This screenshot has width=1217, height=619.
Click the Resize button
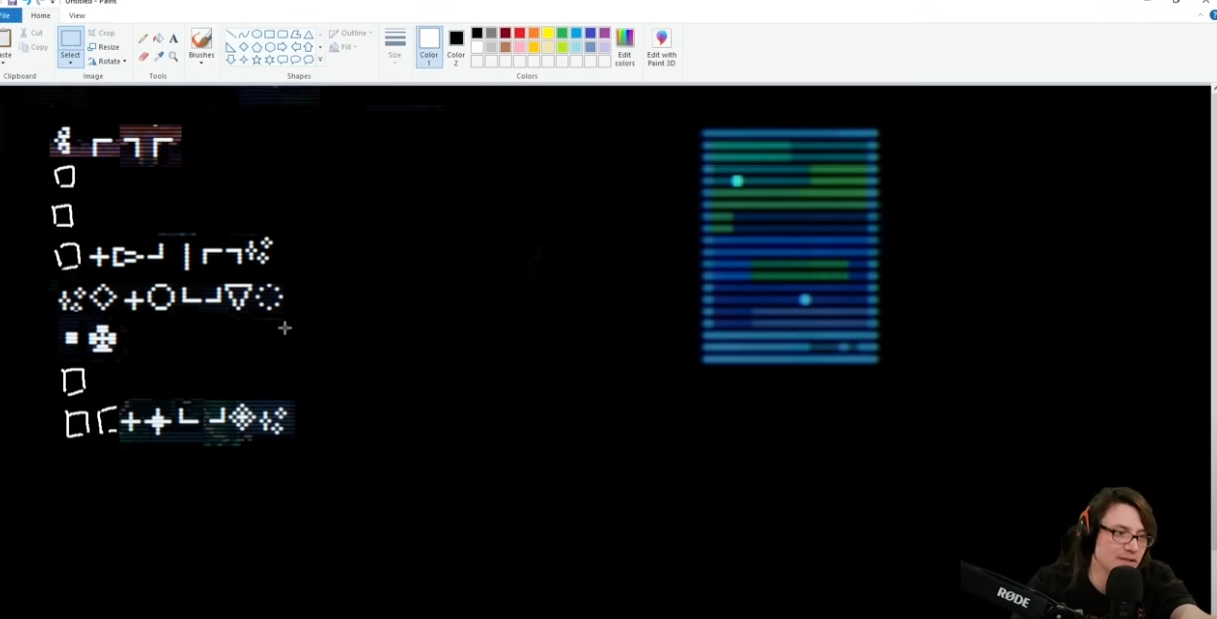tap(103, 47)
